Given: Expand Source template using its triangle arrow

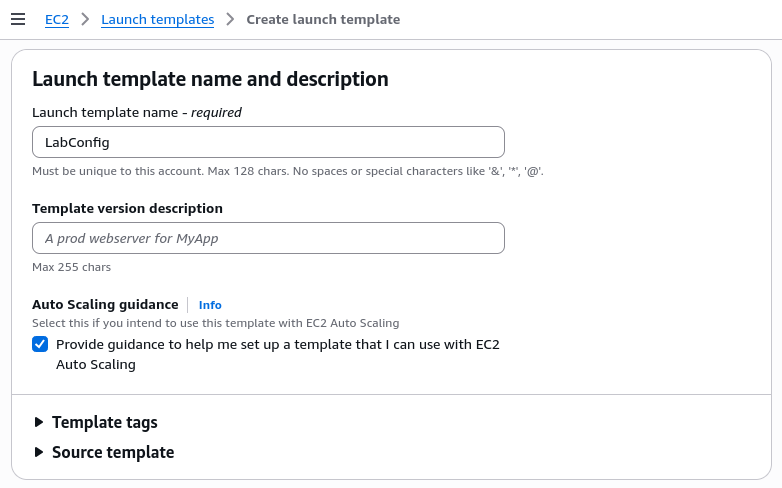Looking at the screenshot, I should point(39,453).
